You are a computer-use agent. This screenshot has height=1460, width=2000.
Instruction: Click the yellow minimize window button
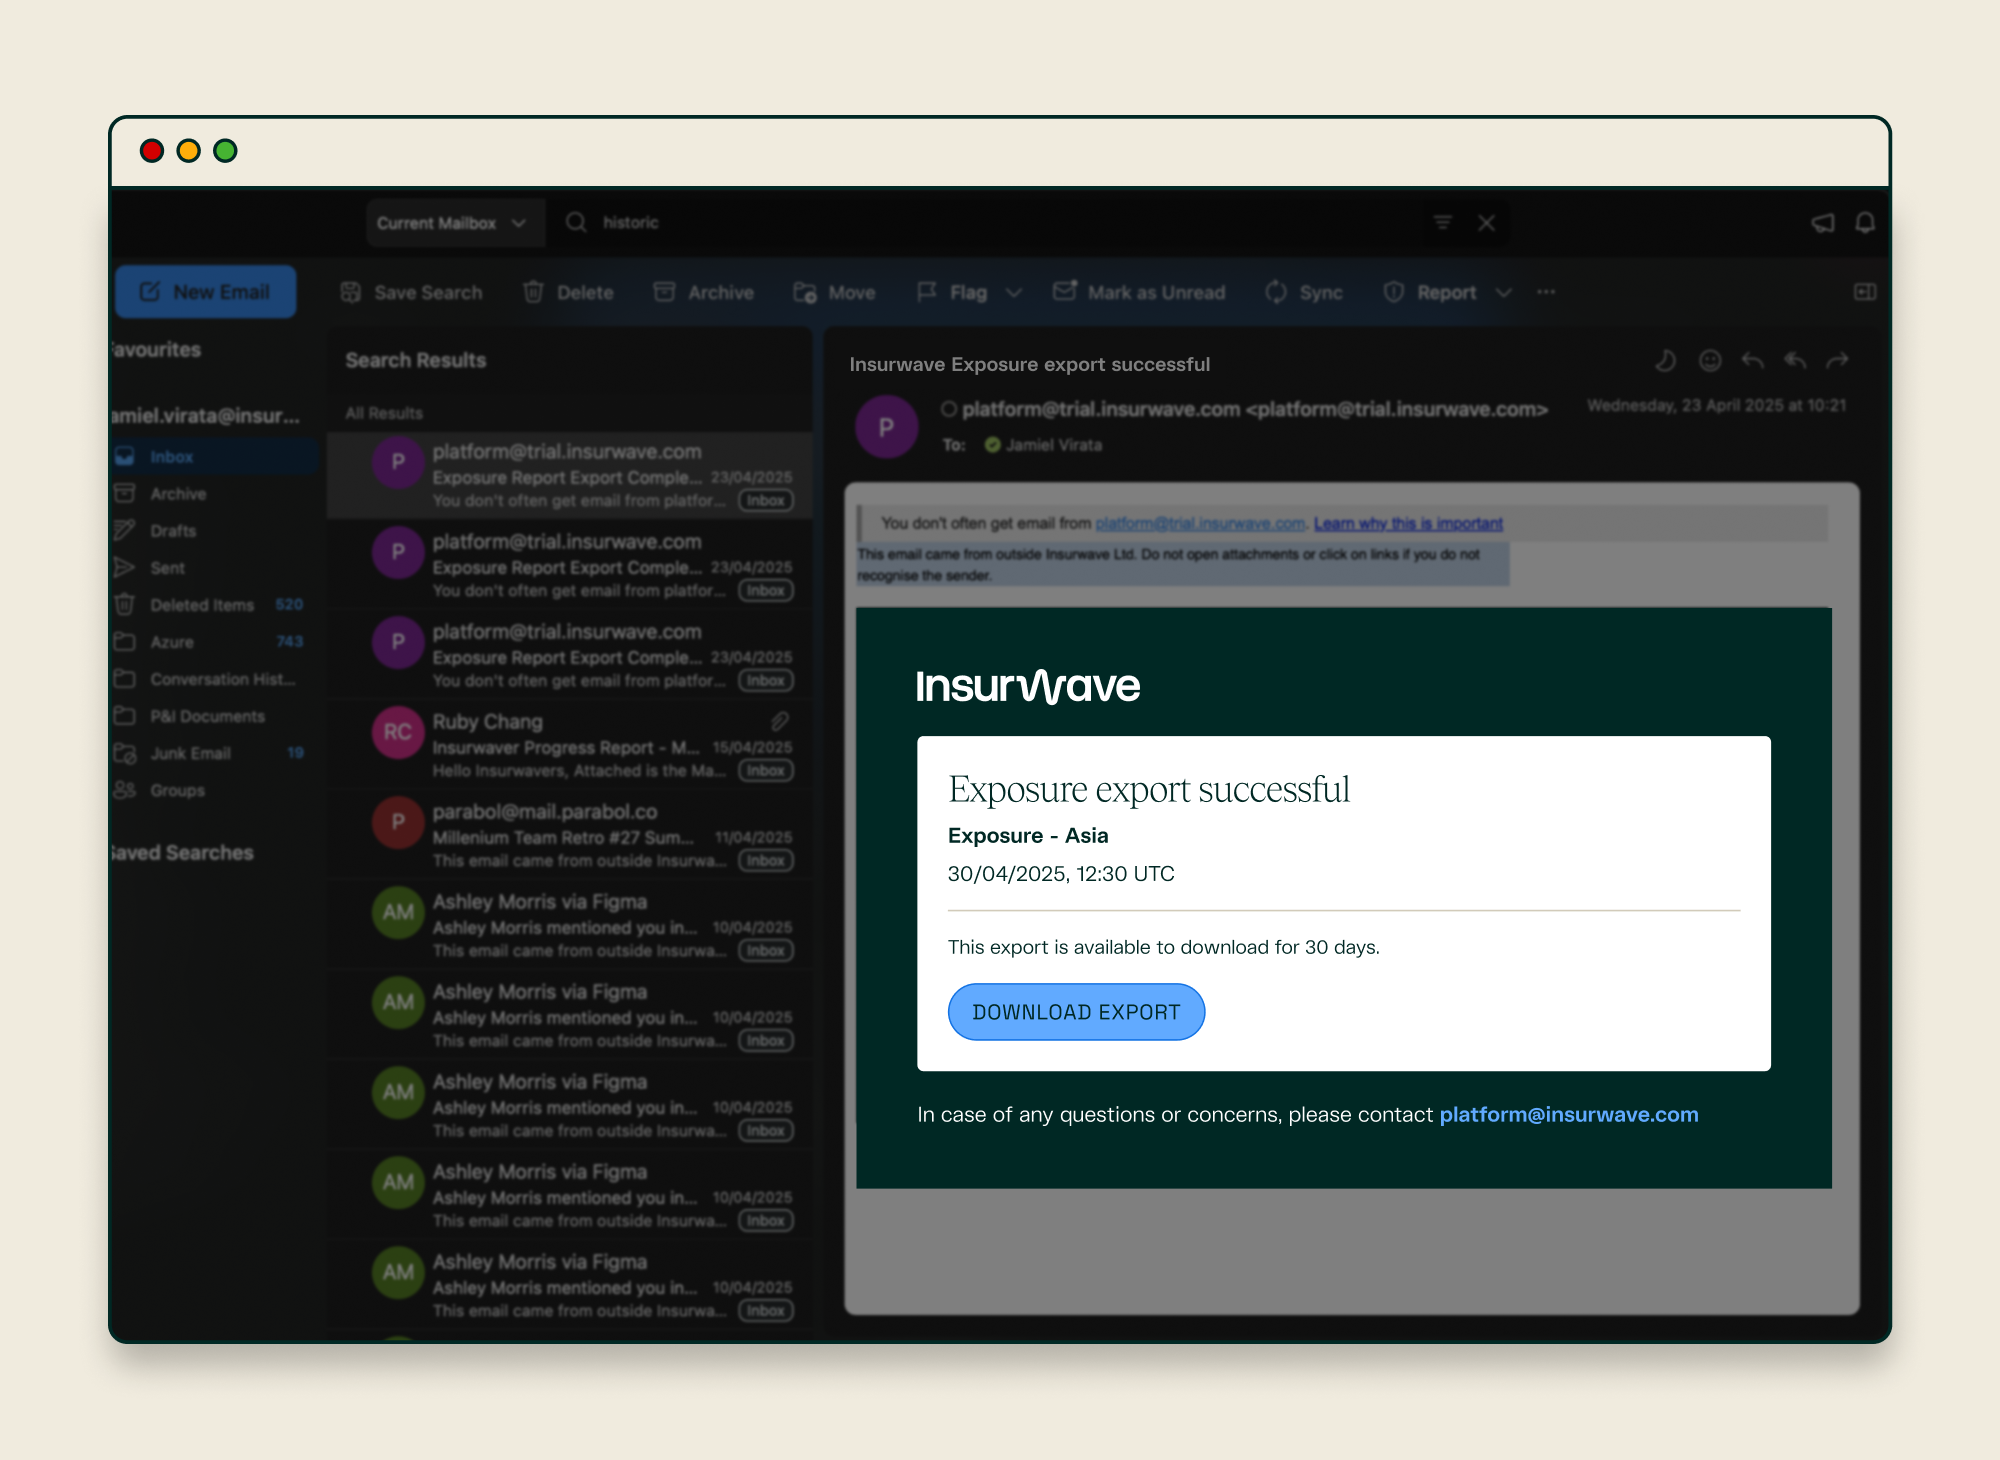pos(188,151)
